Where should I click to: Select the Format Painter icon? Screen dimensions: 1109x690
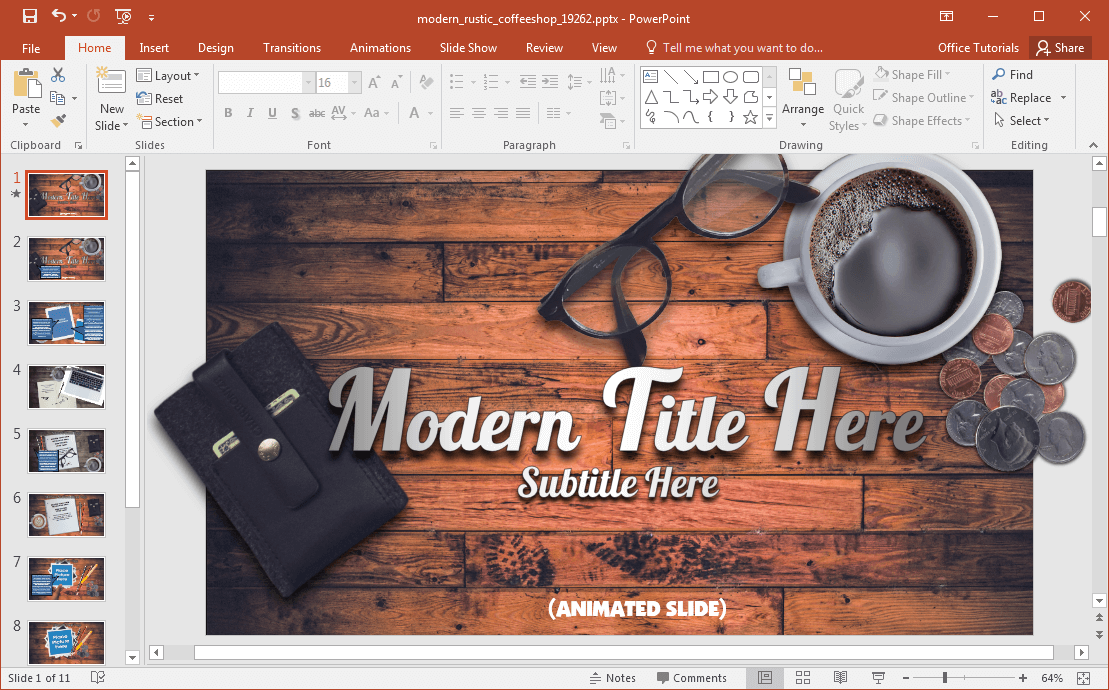pyautogui.click(x=59, y=121)
